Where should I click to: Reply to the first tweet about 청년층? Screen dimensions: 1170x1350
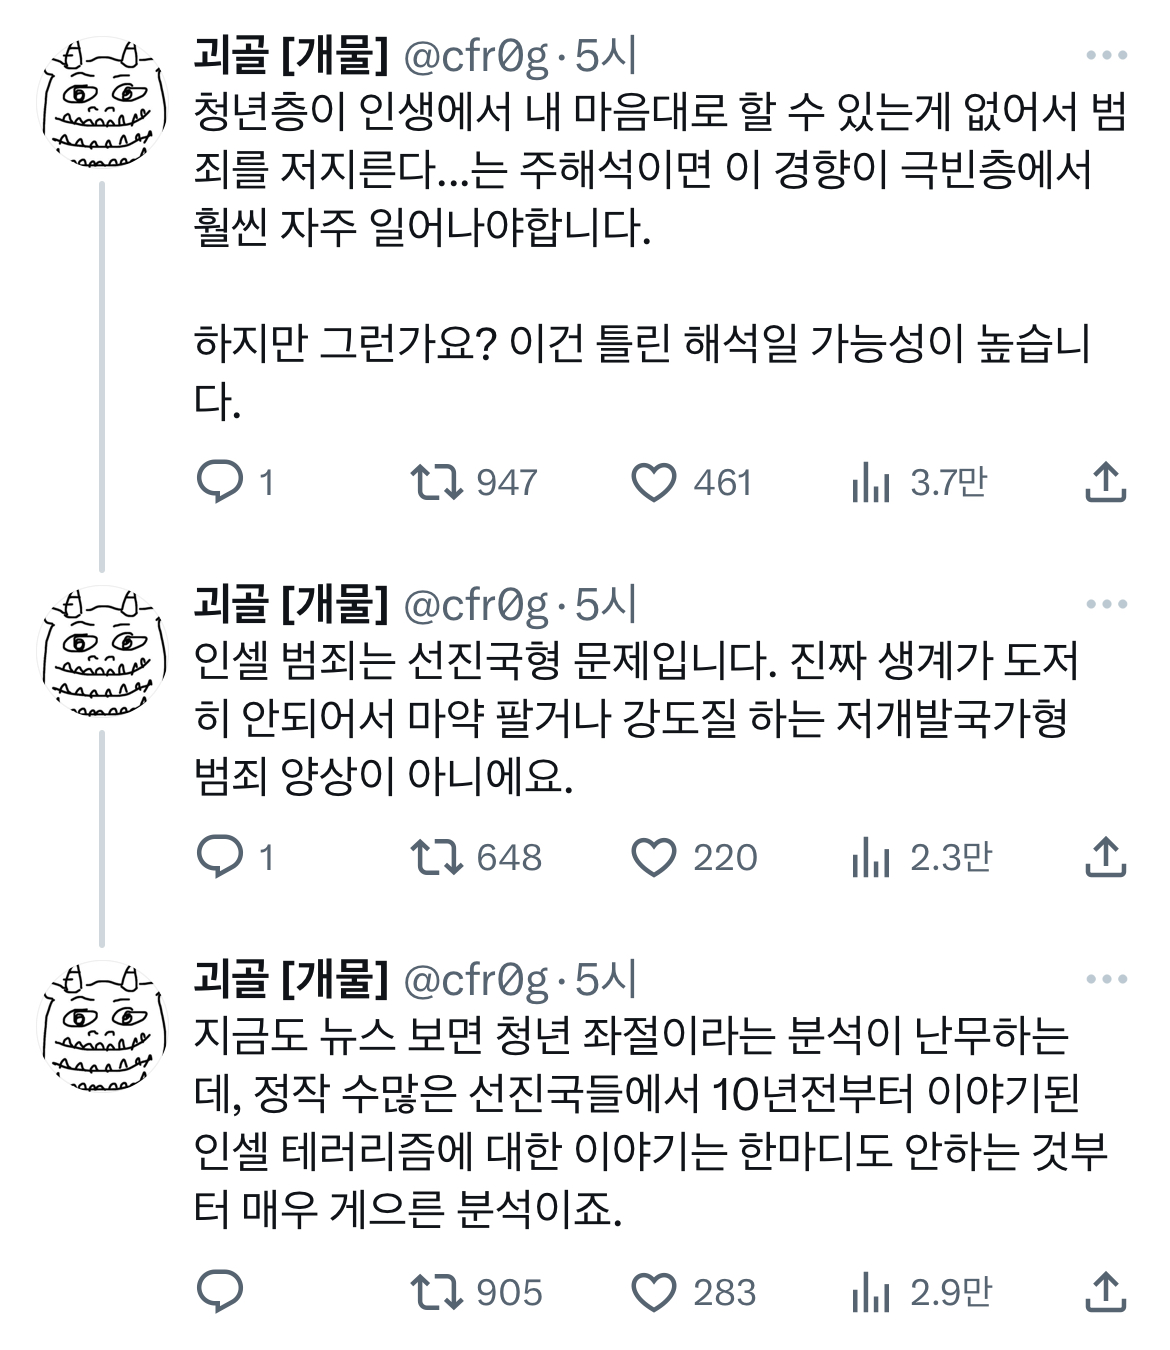pyautogui.click(x=220, y=482)
